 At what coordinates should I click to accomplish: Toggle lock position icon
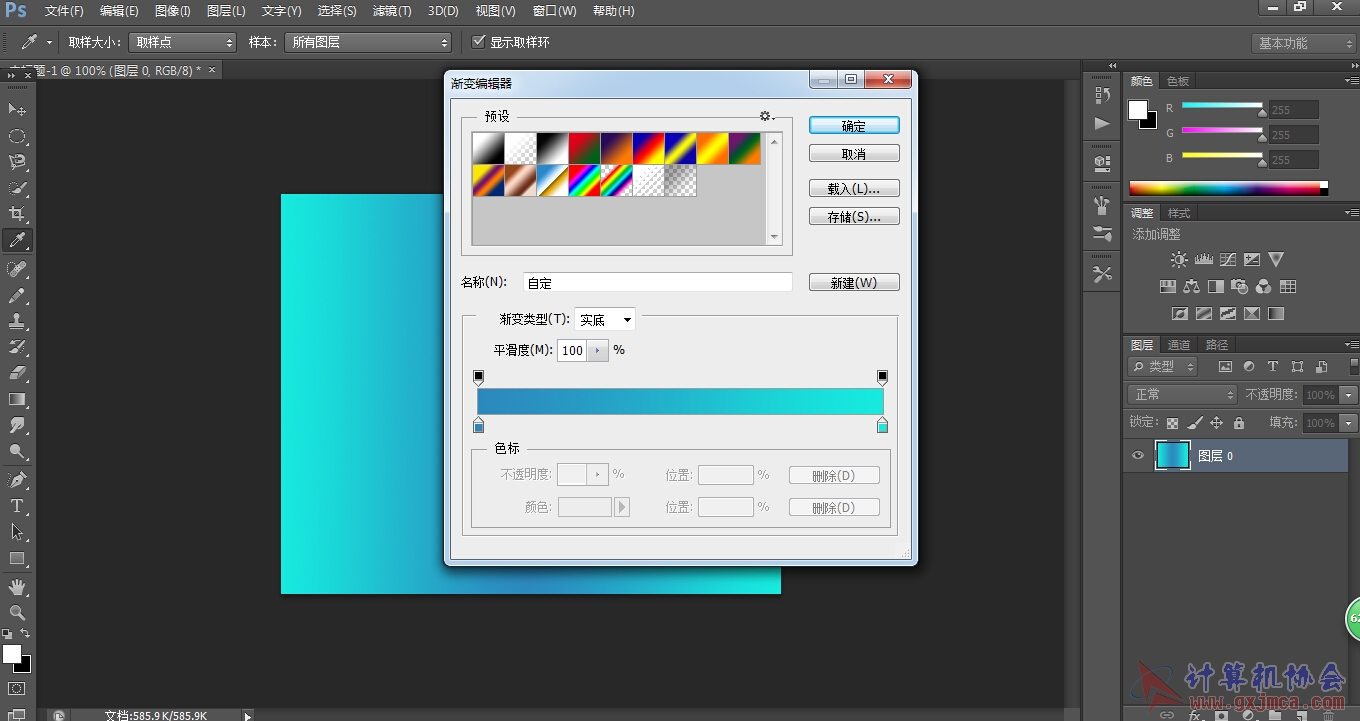[1217, 423]
